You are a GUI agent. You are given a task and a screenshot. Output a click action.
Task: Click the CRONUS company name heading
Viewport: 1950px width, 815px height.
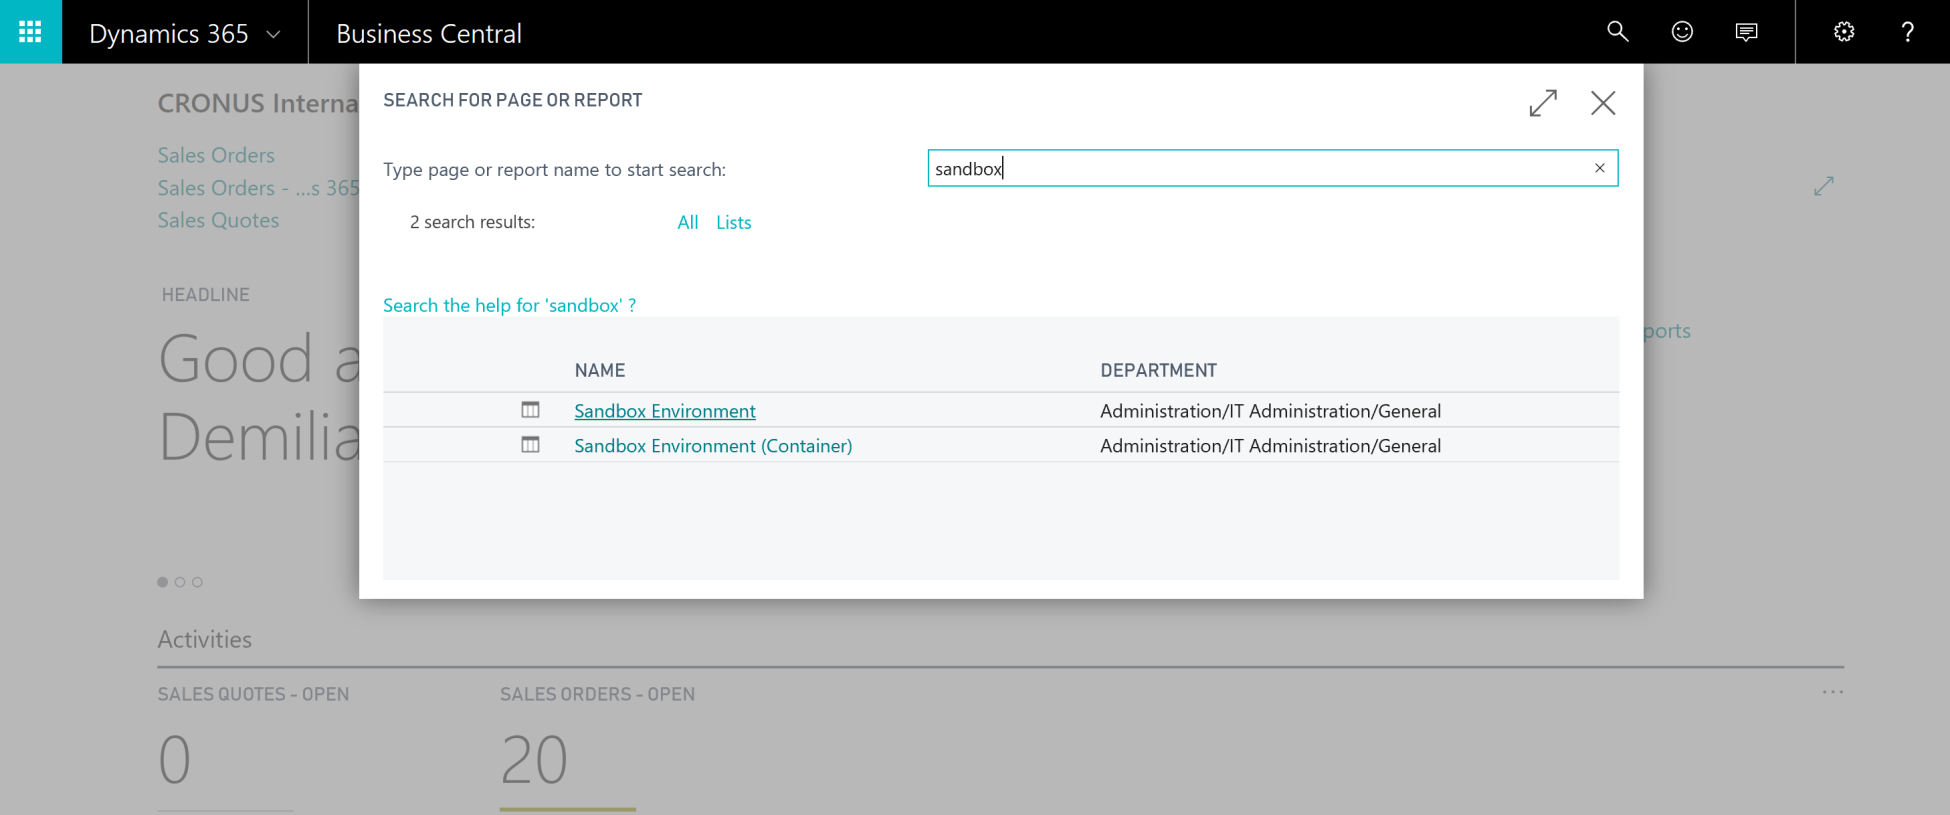258,103
